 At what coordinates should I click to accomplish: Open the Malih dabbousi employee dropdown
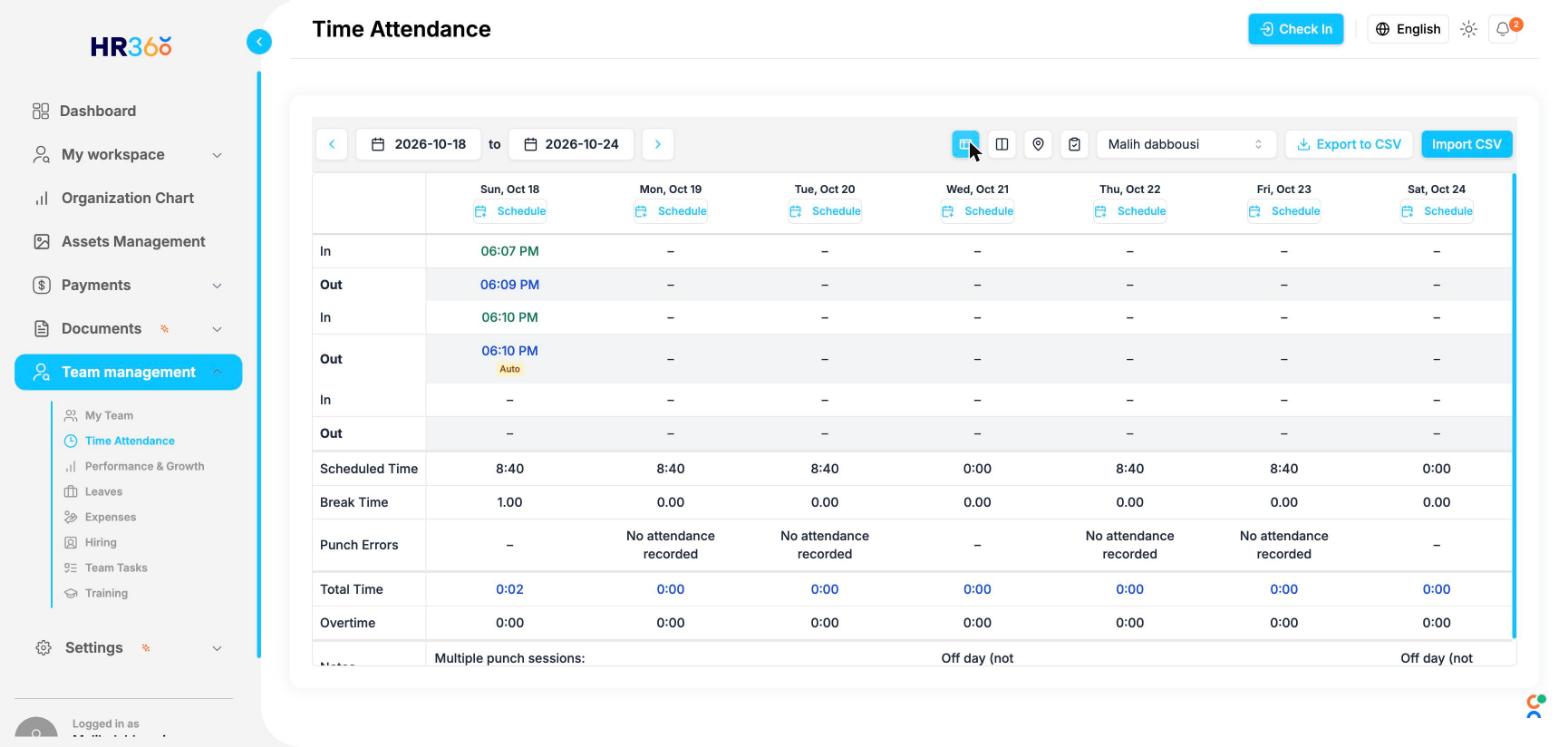[x=1186, y=144]
